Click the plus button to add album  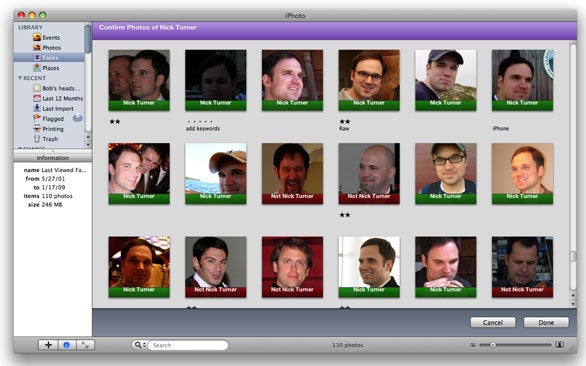(x=48, y=345)
